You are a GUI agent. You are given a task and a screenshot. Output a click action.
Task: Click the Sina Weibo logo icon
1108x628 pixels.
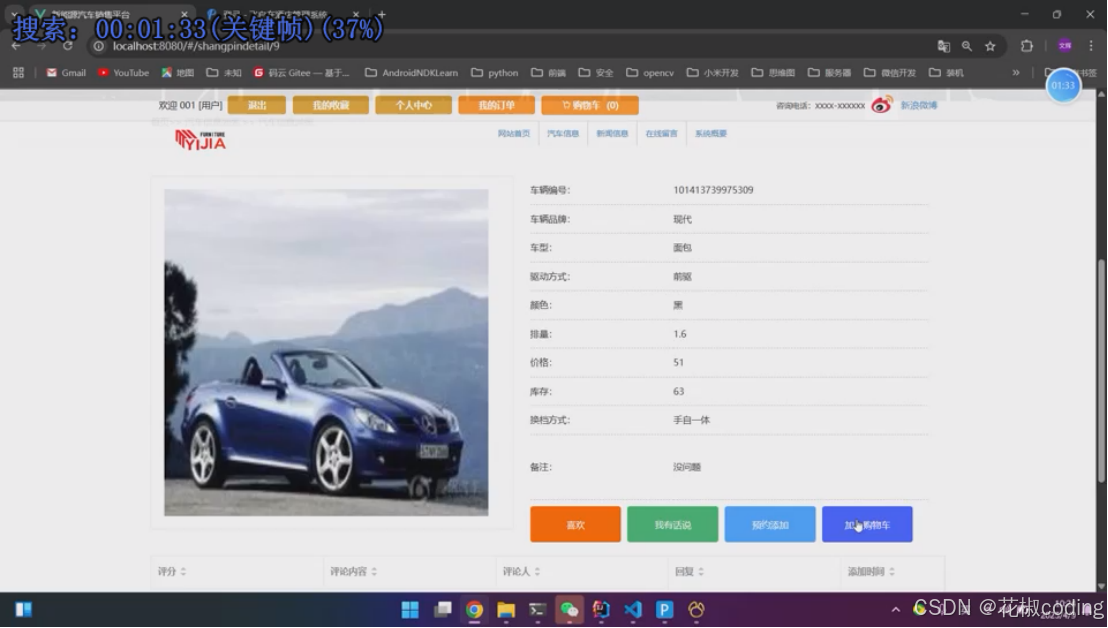pos(882,105)
